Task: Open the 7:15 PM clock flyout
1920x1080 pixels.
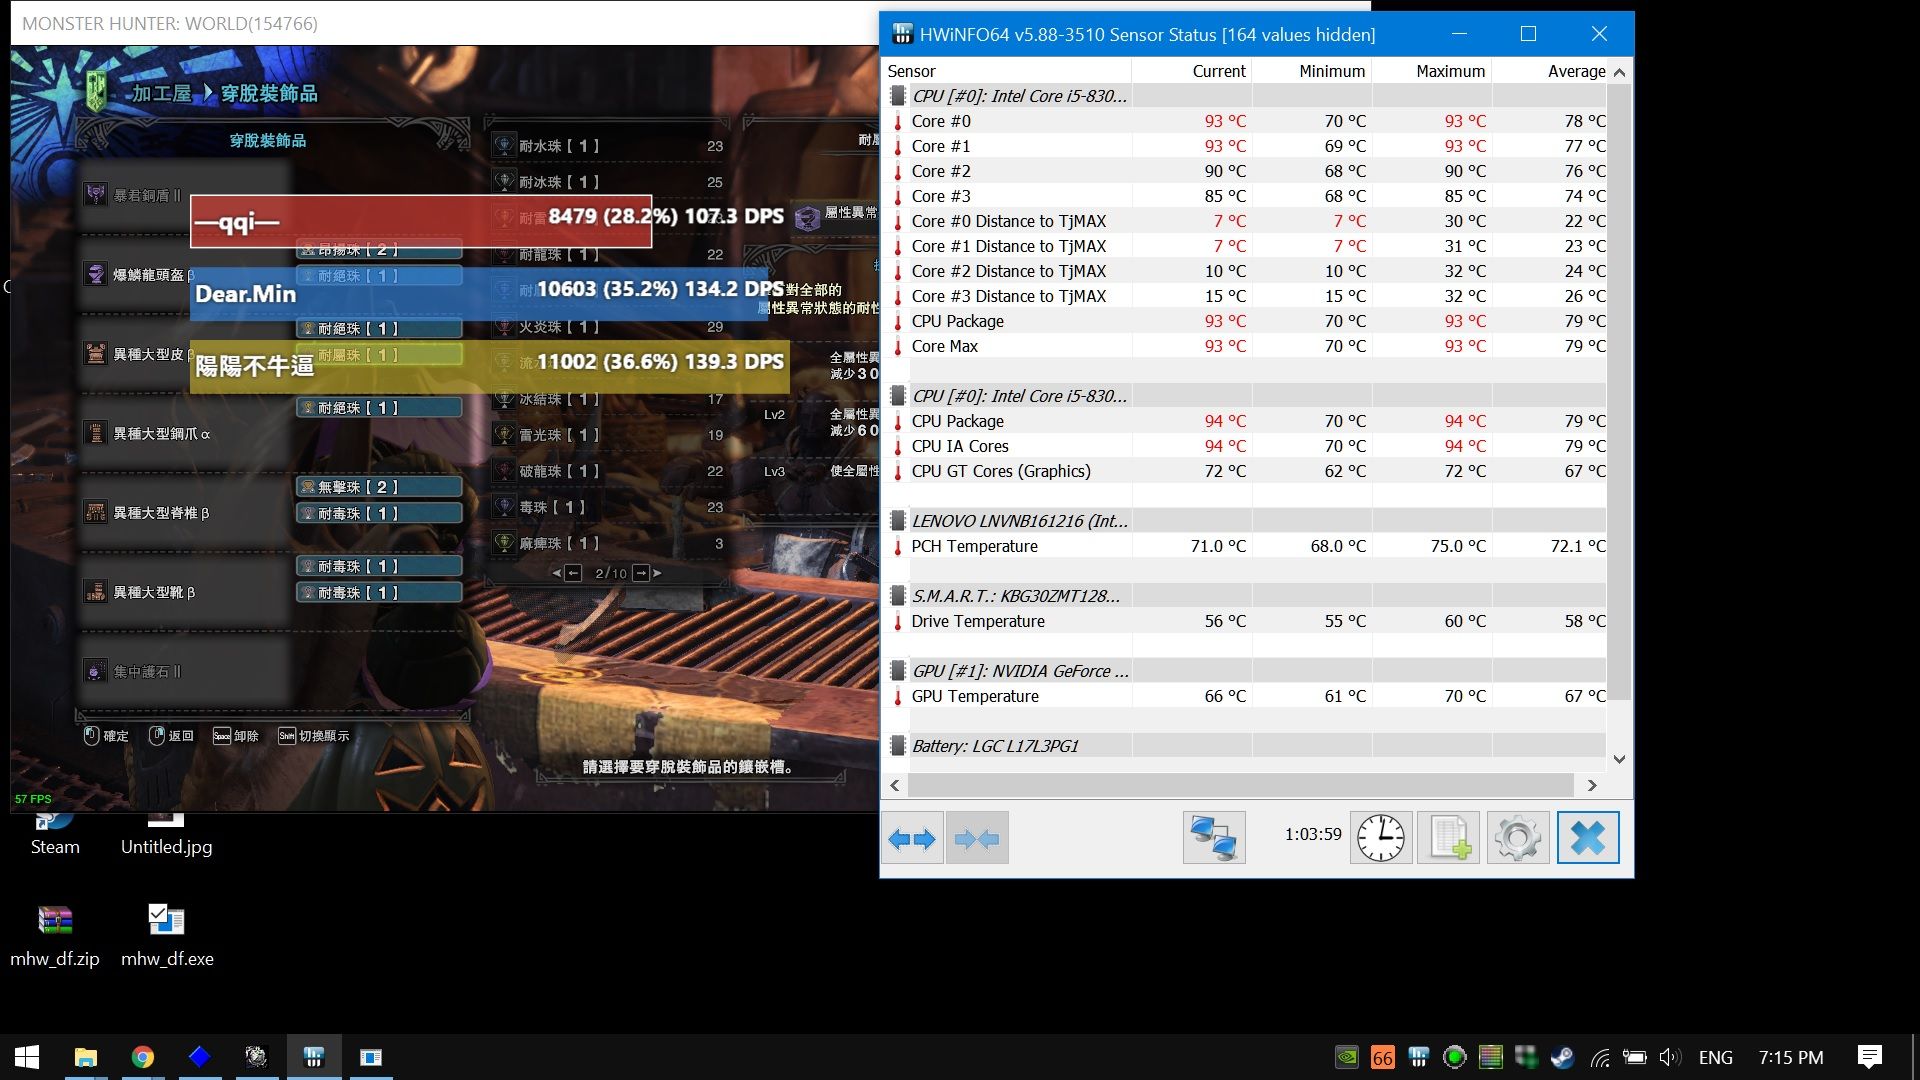Action: point(1791,1057)
